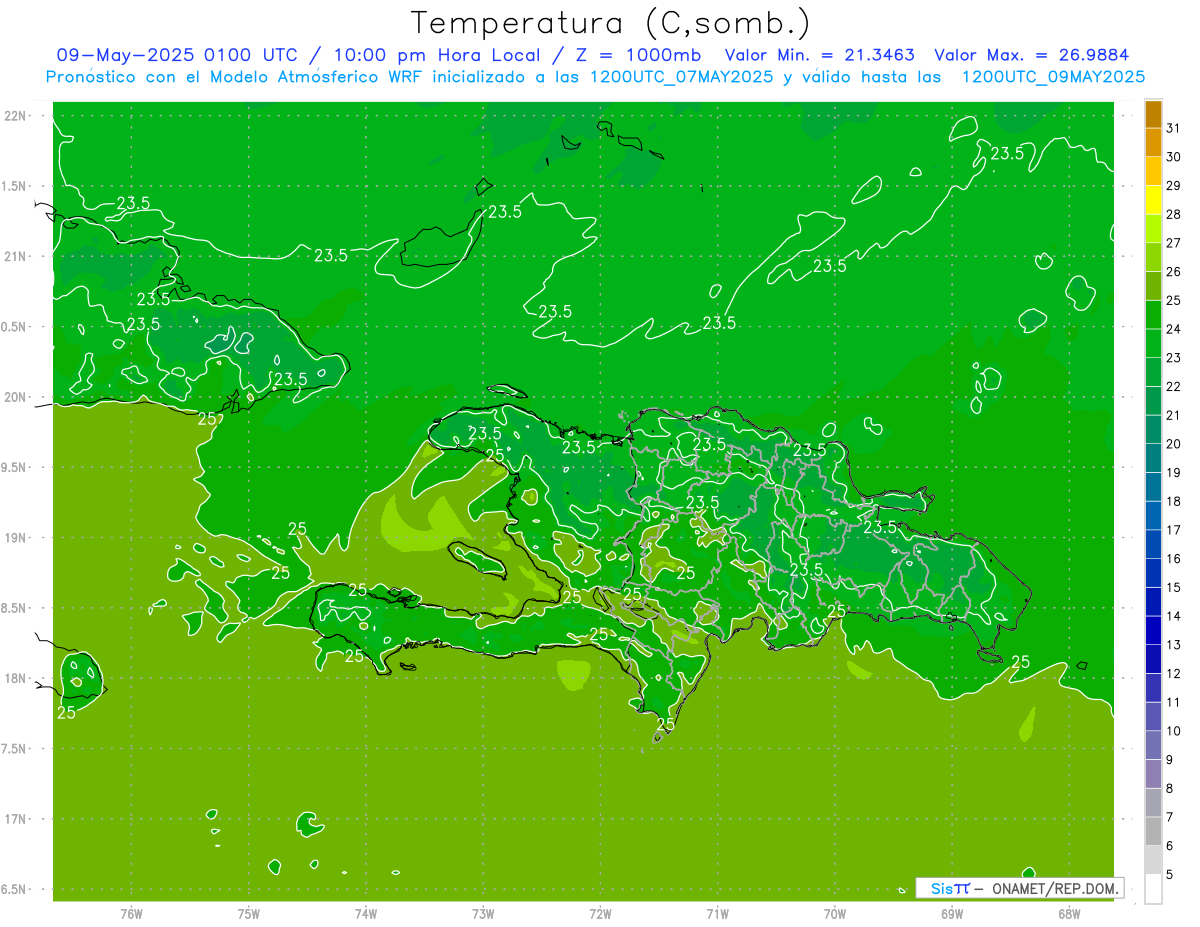1200x927 pixels.
Task: Click the legend number "18" on the color bar
Action: pyautogui.click(x=1174, y=501)
